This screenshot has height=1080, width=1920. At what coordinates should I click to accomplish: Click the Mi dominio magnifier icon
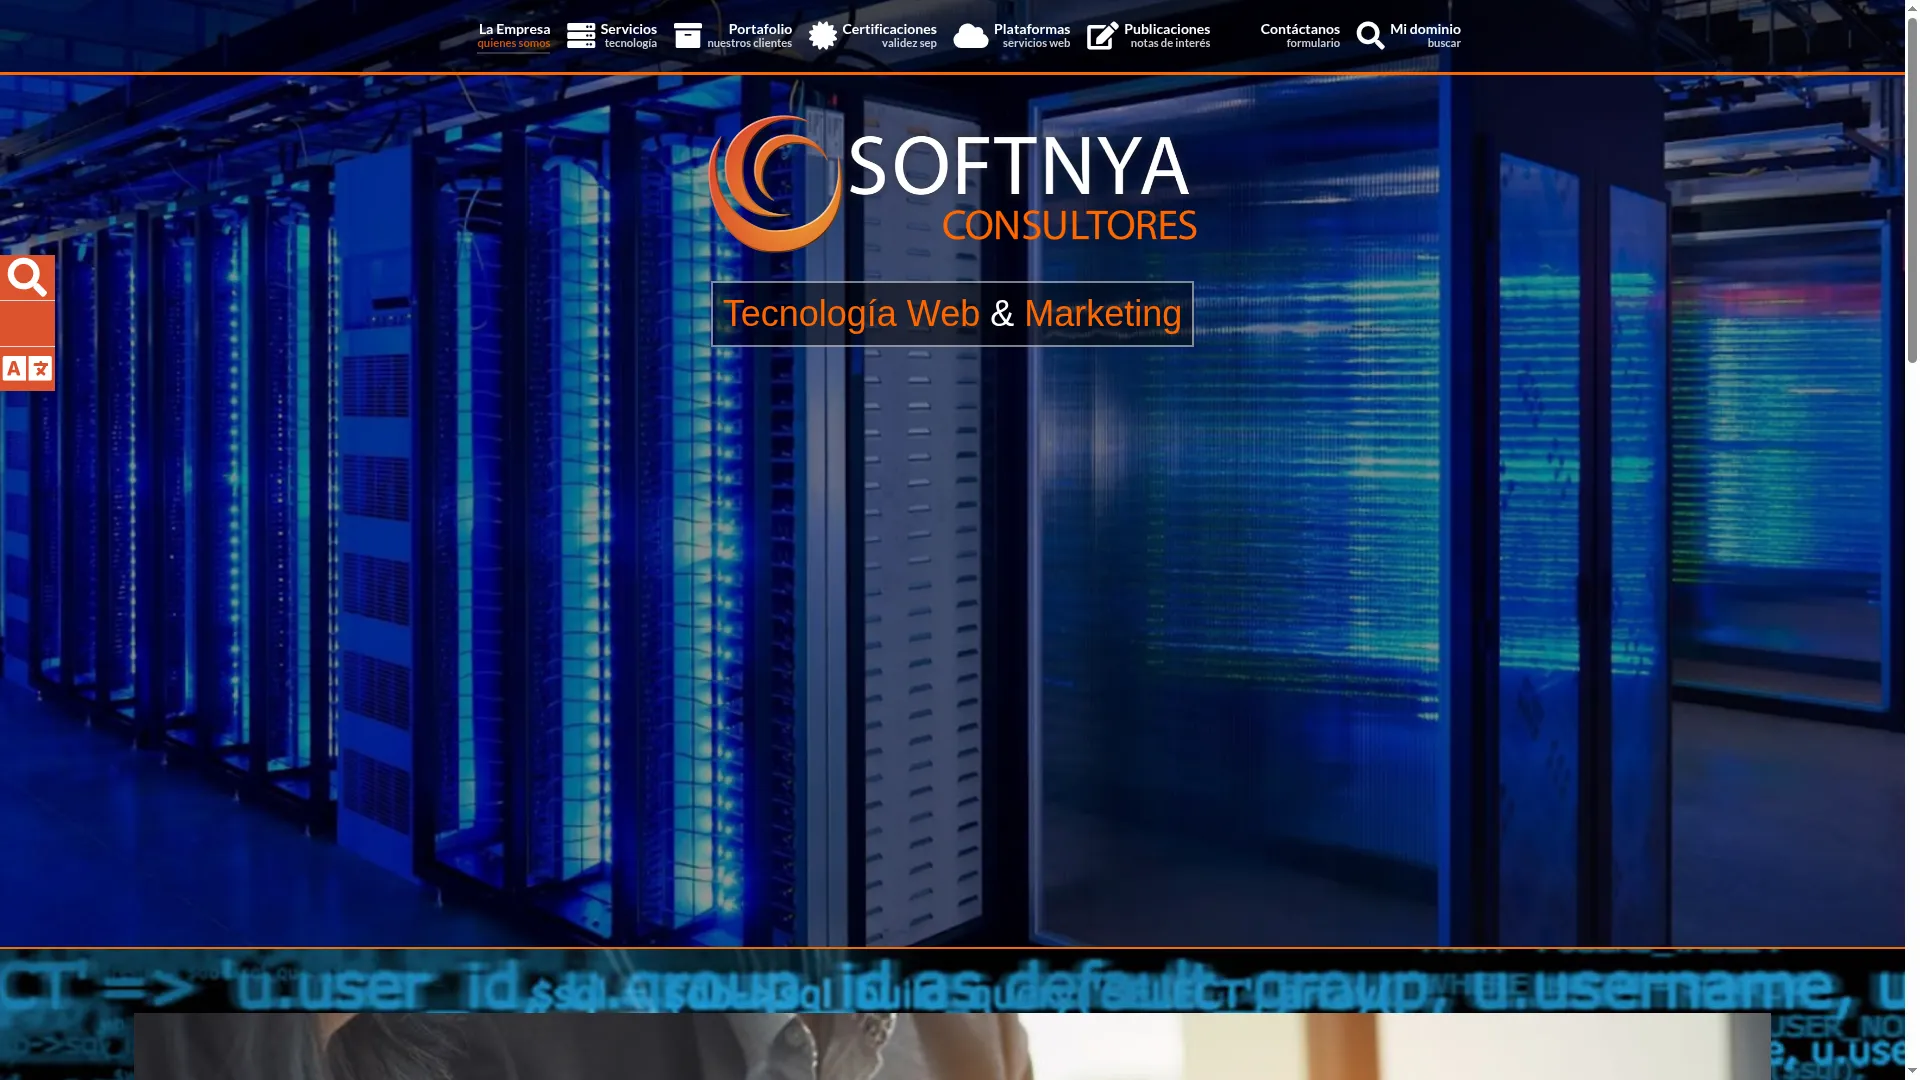click(x=1371, y=36)
